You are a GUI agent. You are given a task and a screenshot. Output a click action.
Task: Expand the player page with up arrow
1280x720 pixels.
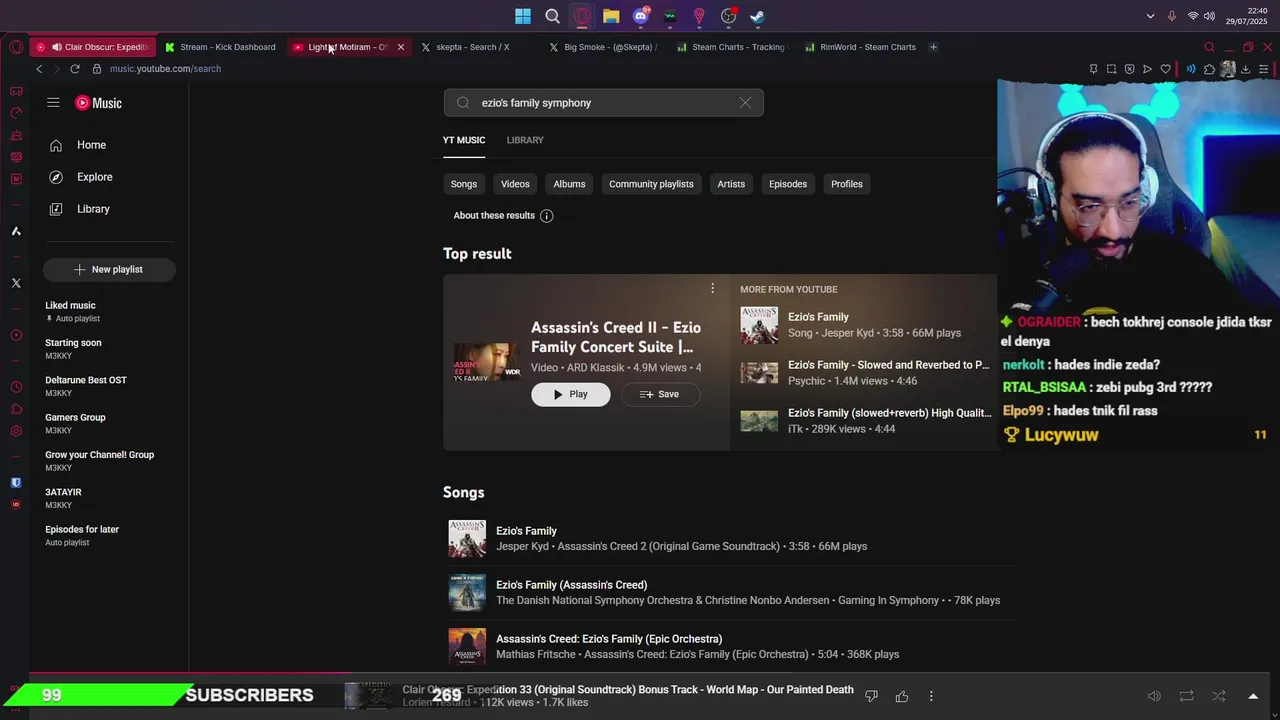pos(1253,696)
